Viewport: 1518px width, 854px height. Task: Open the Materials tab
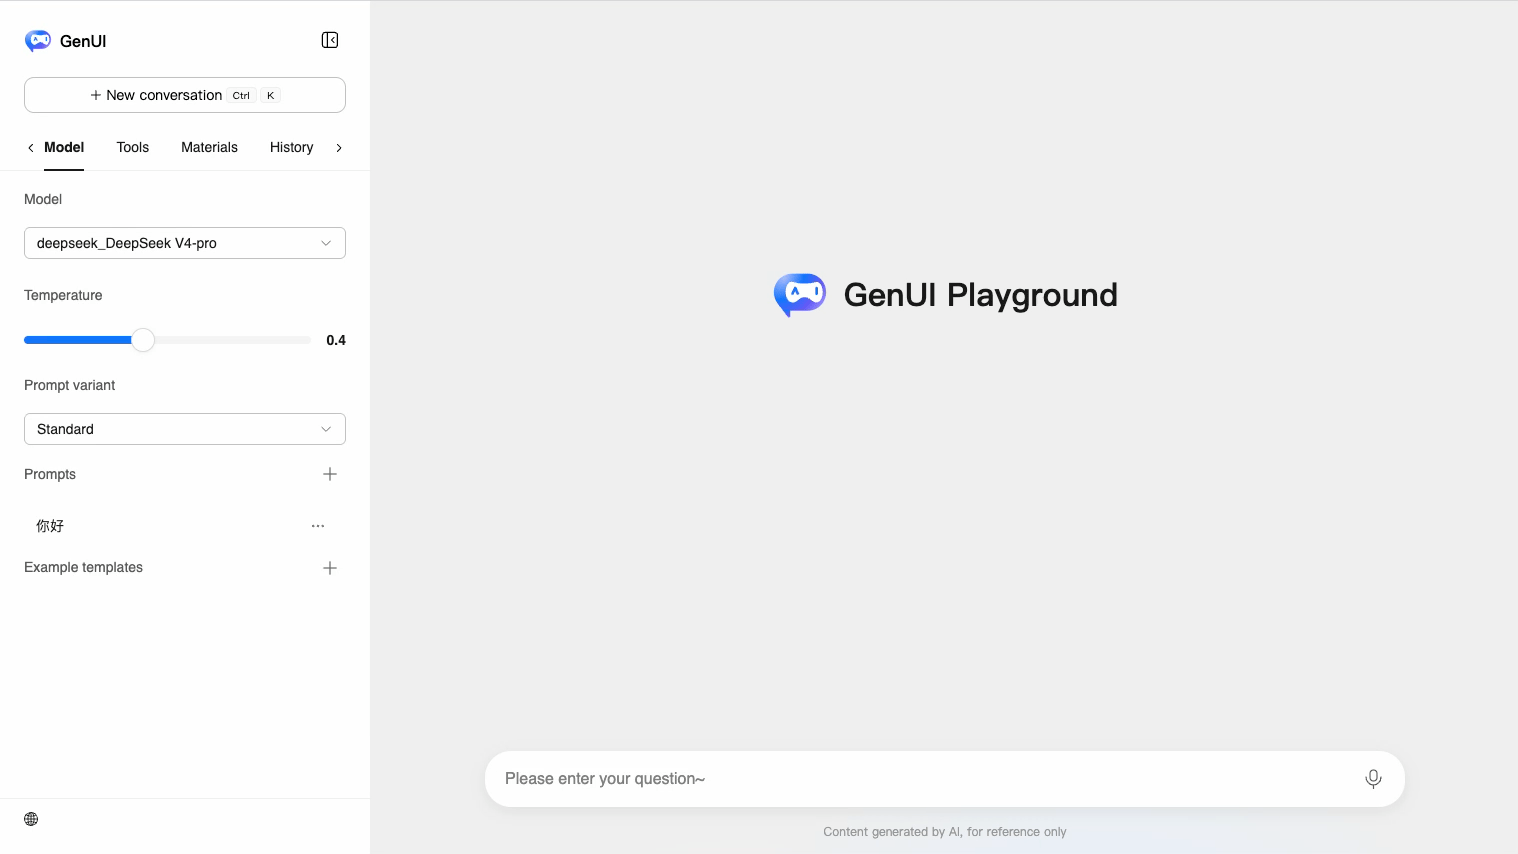click(209, 147)
